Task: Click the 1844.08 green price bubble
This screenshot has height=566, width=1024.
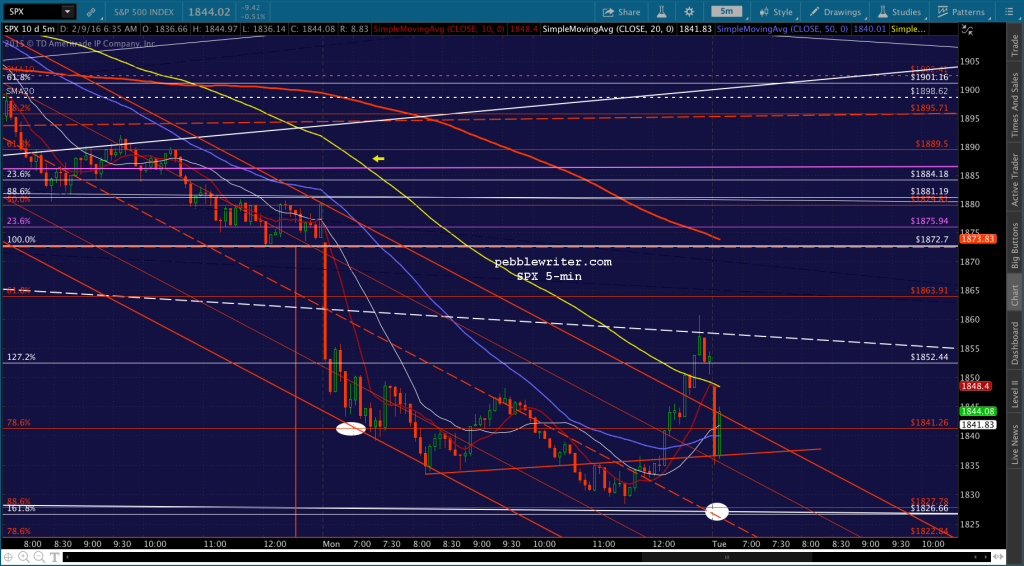Action: coord(977,411)
